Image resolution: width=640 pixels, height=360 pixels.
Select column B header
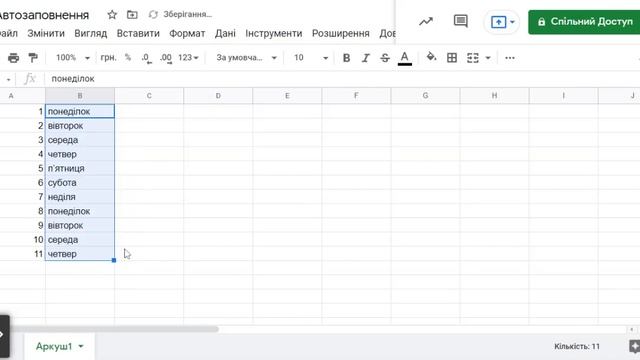[x=80, y=96]
